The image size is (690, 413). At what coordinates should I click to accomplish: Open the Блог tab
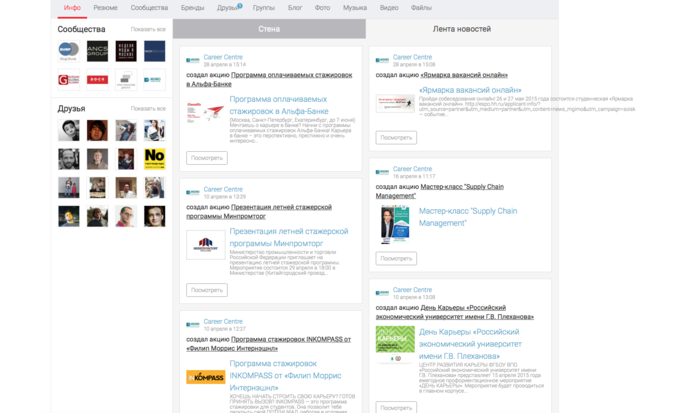pos(295,8)
